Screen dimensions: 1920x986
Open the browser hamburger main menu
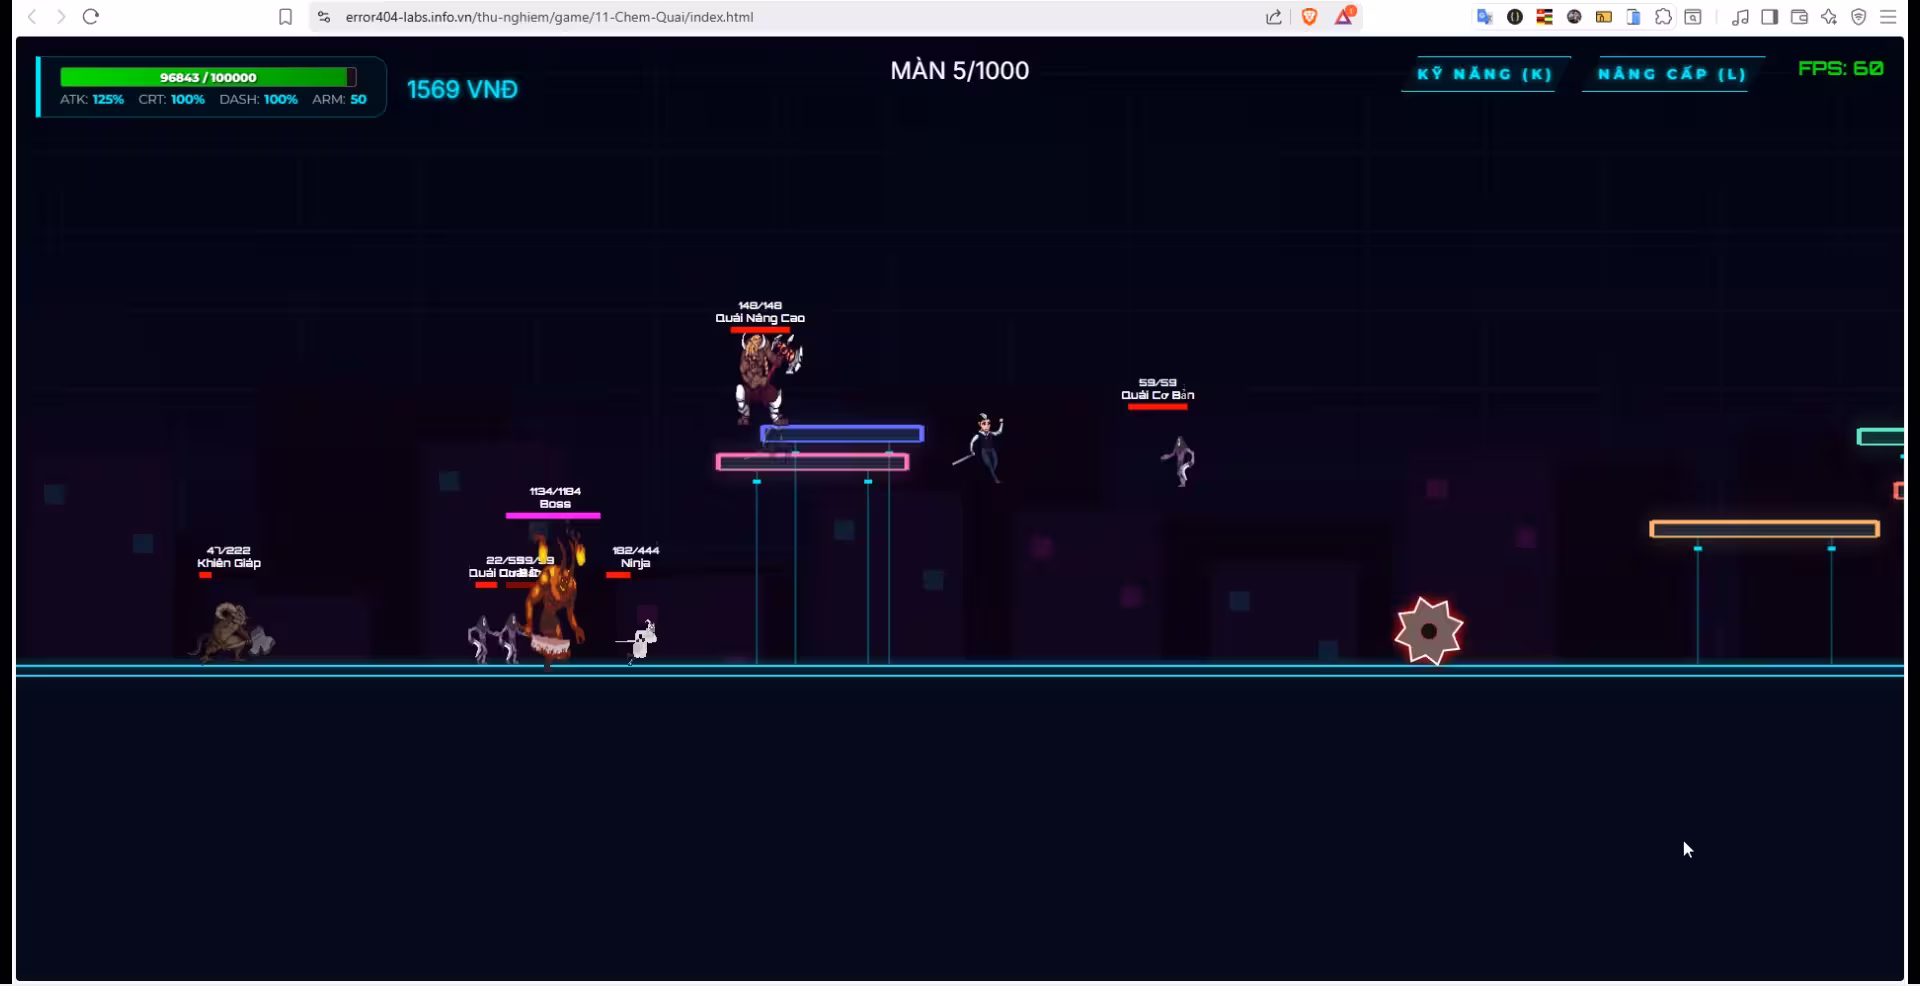click(x=1889, y=17)
